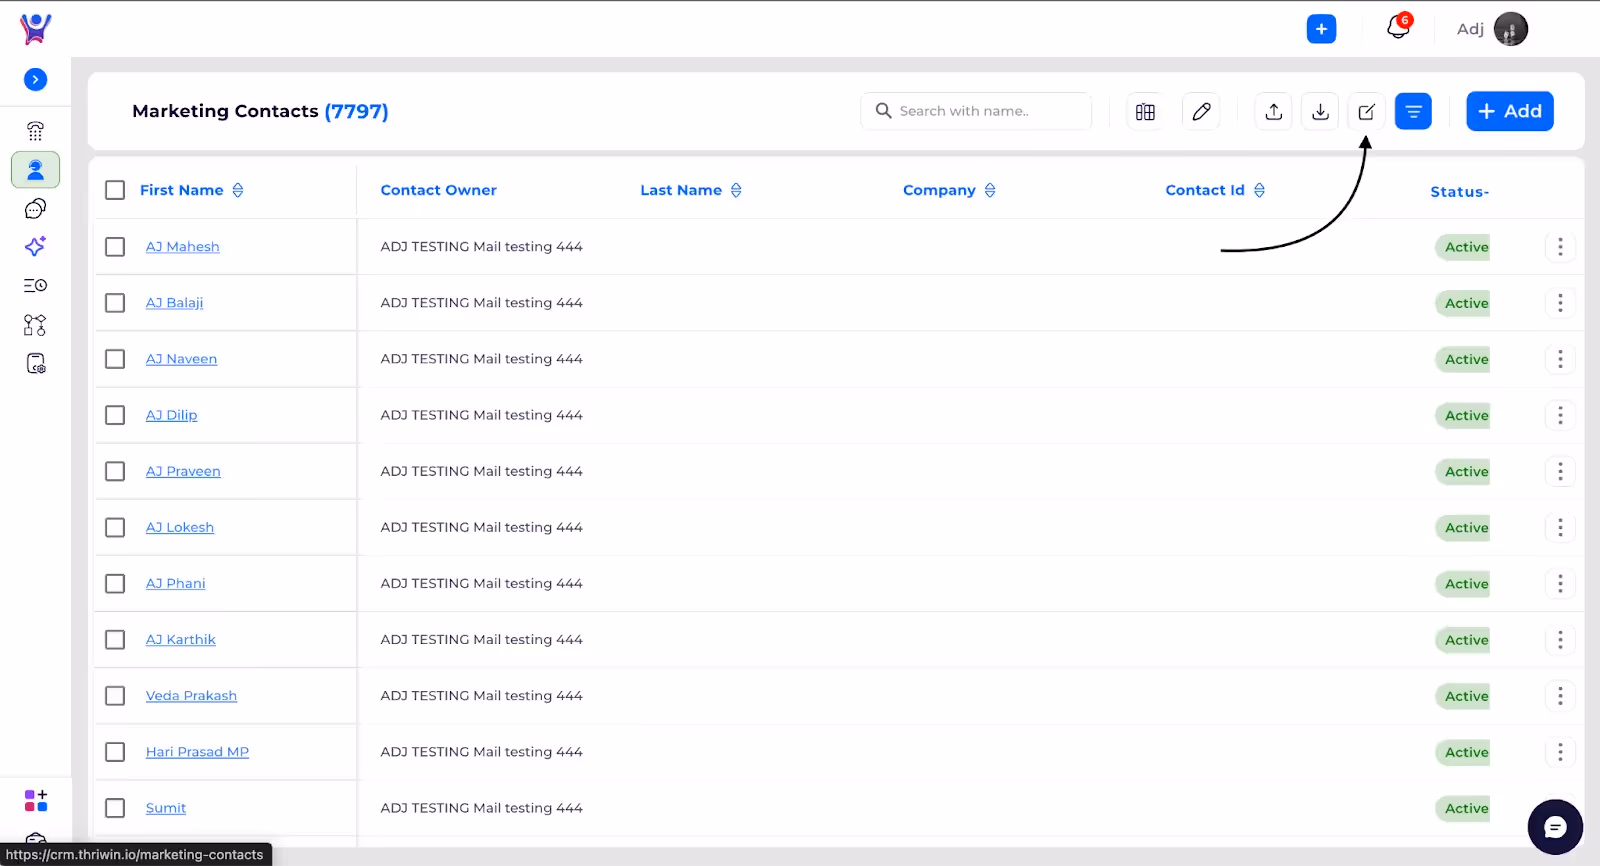The width and height of the screenshot is (1600, 866).
Task: Click the Add contact button
Action: 1510,111
